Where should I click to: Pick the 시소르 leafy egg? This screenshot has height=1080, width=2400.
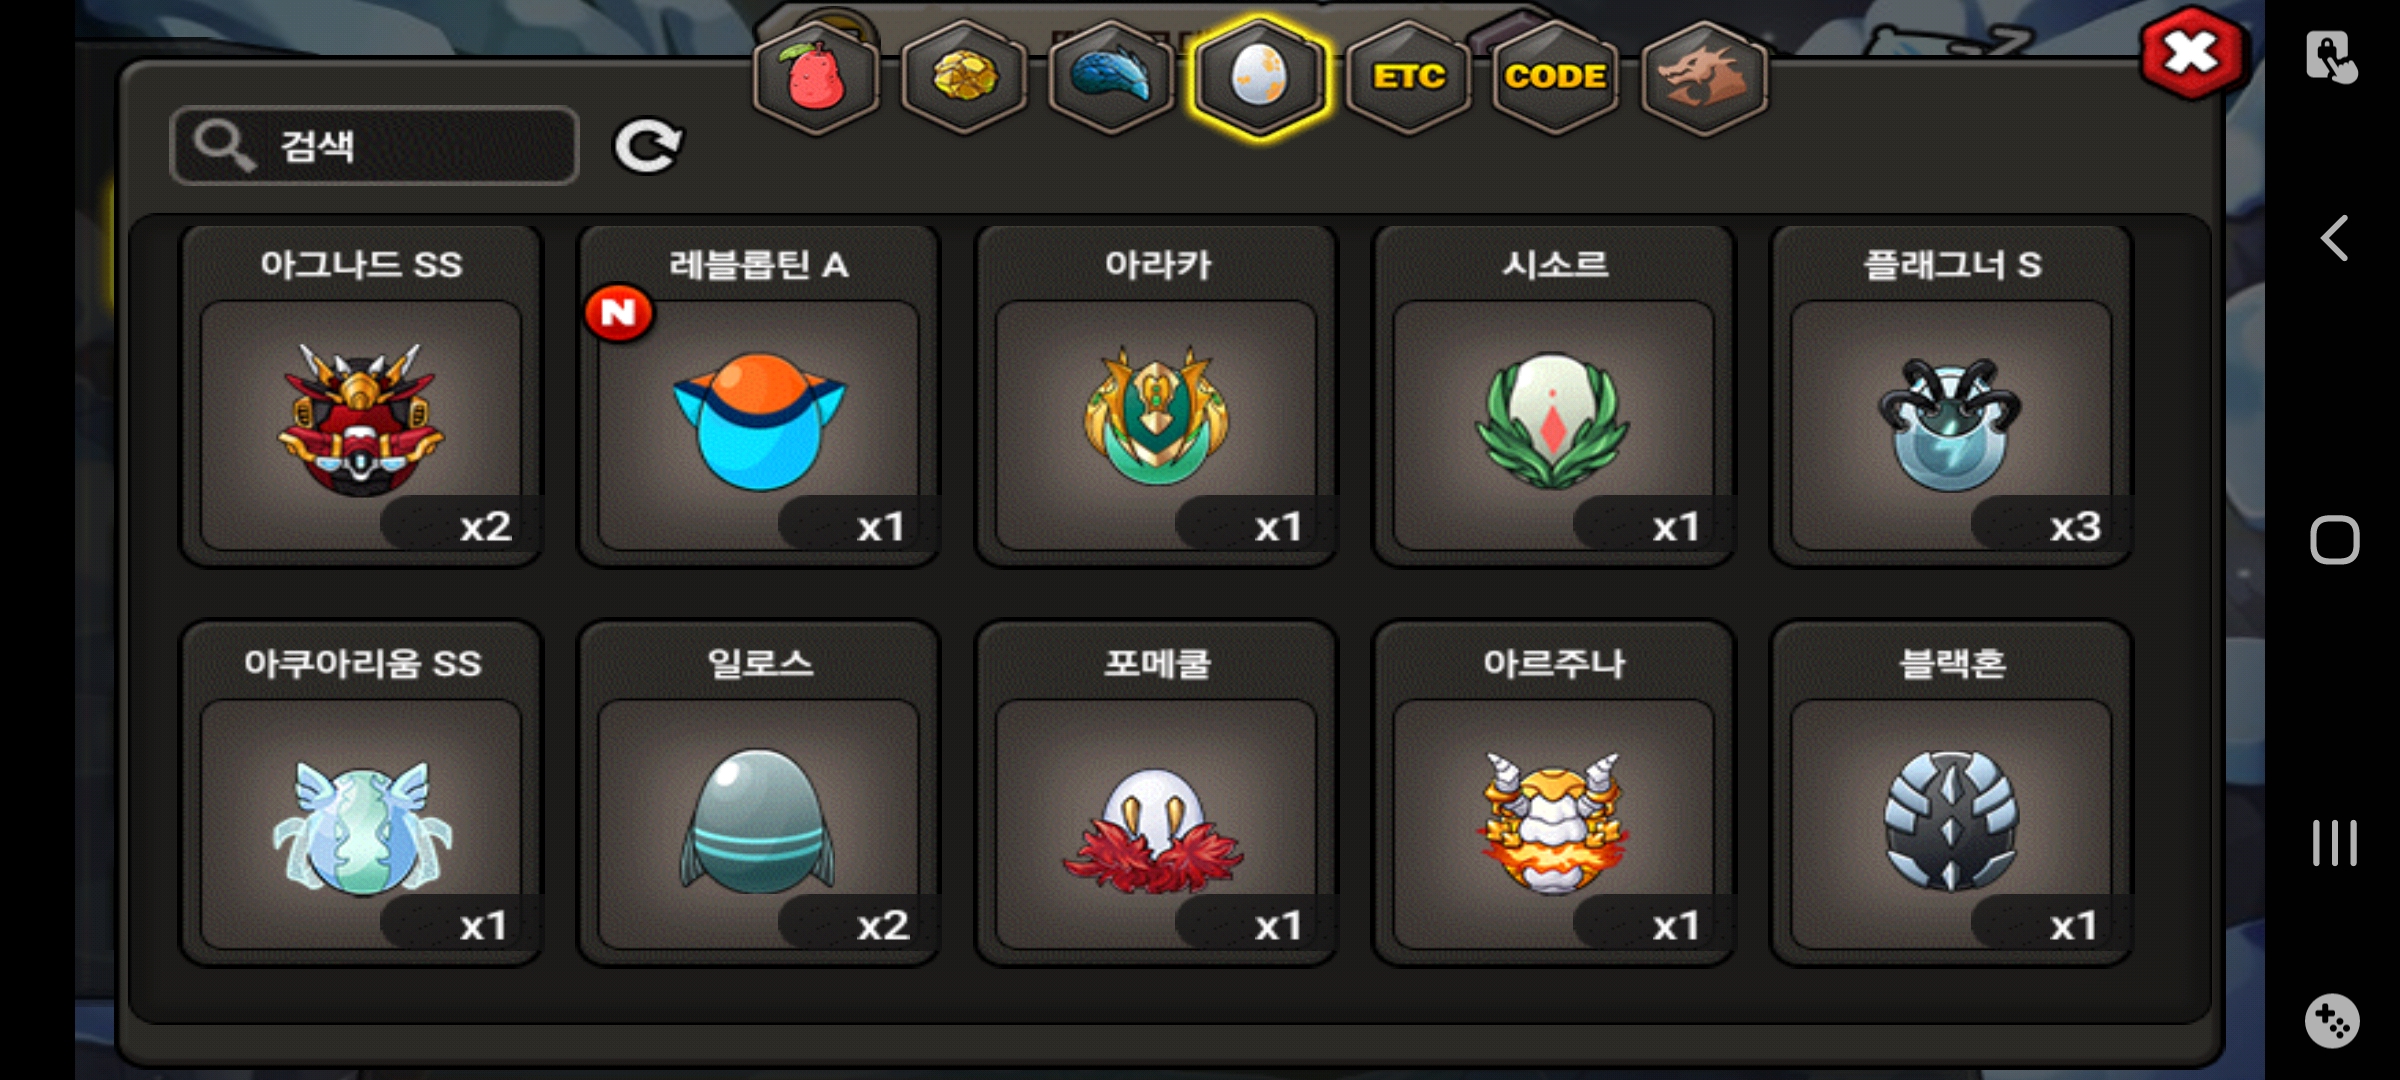click(1554, 395)
